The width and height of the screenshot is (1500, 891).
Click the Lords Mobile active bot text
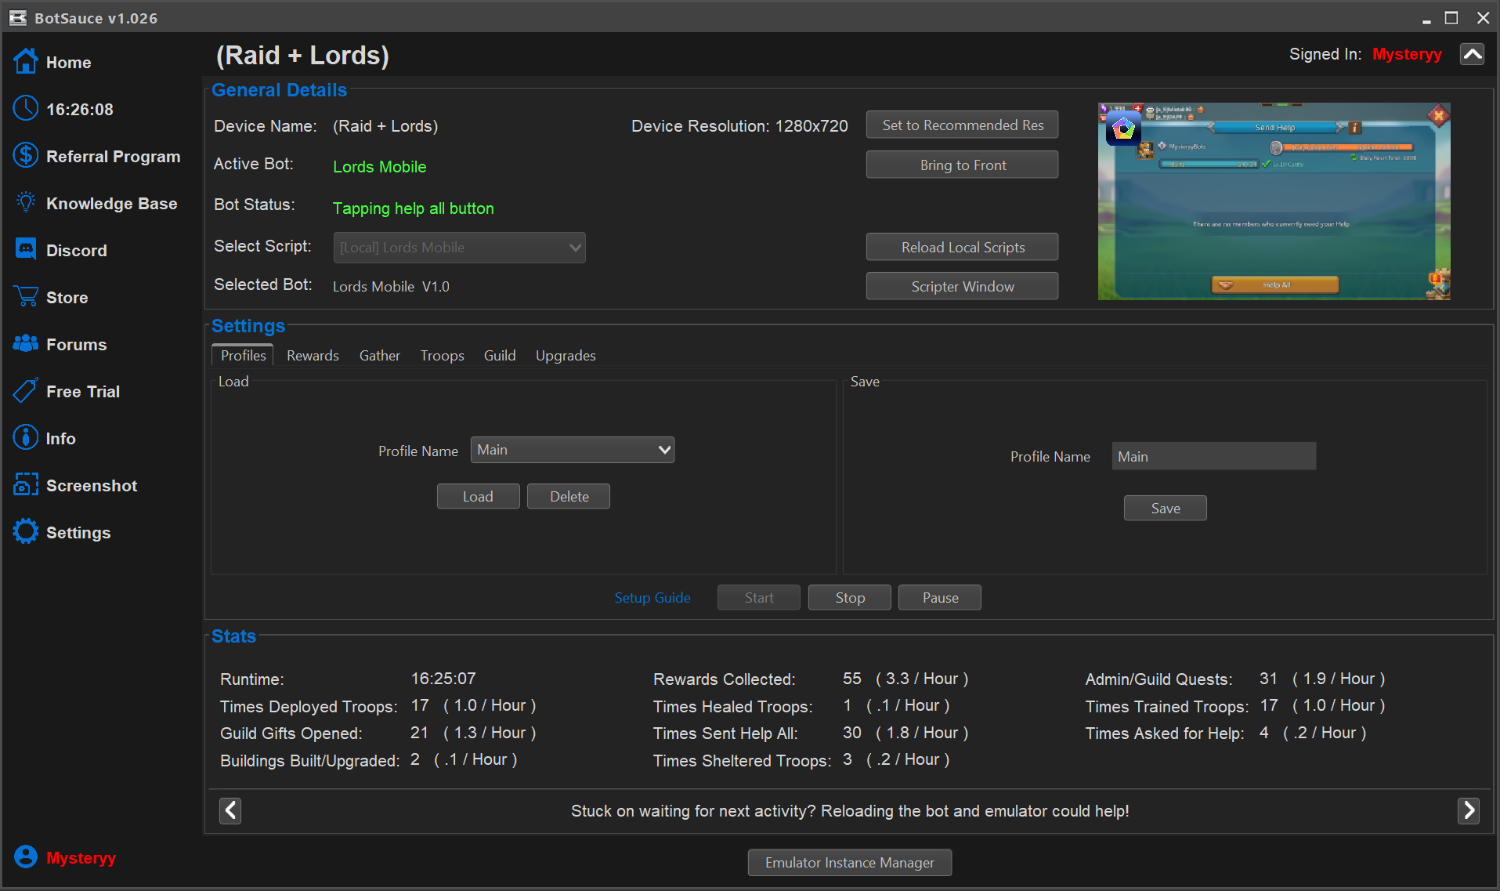[x=379, y=167]
